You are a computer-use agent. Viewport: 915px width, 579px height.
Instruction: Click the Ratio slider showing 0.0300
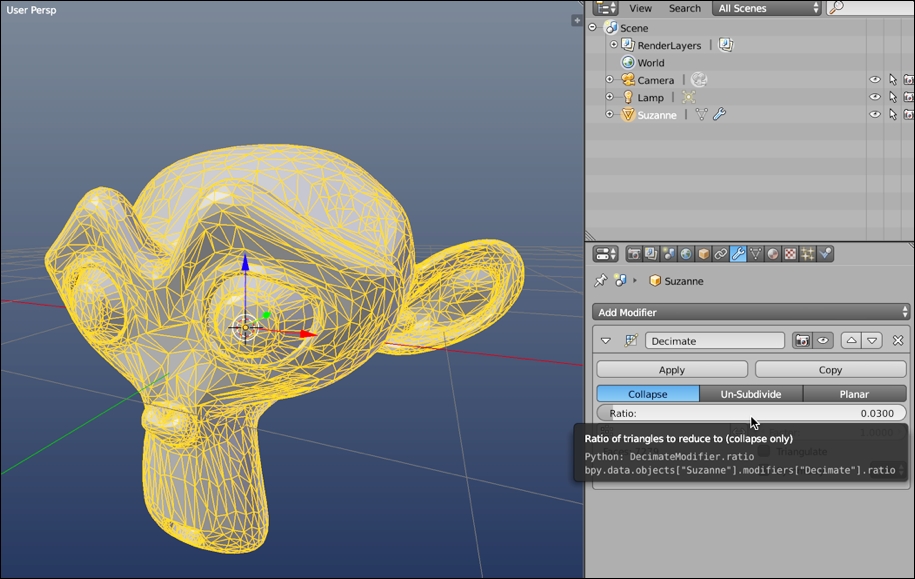752,413
